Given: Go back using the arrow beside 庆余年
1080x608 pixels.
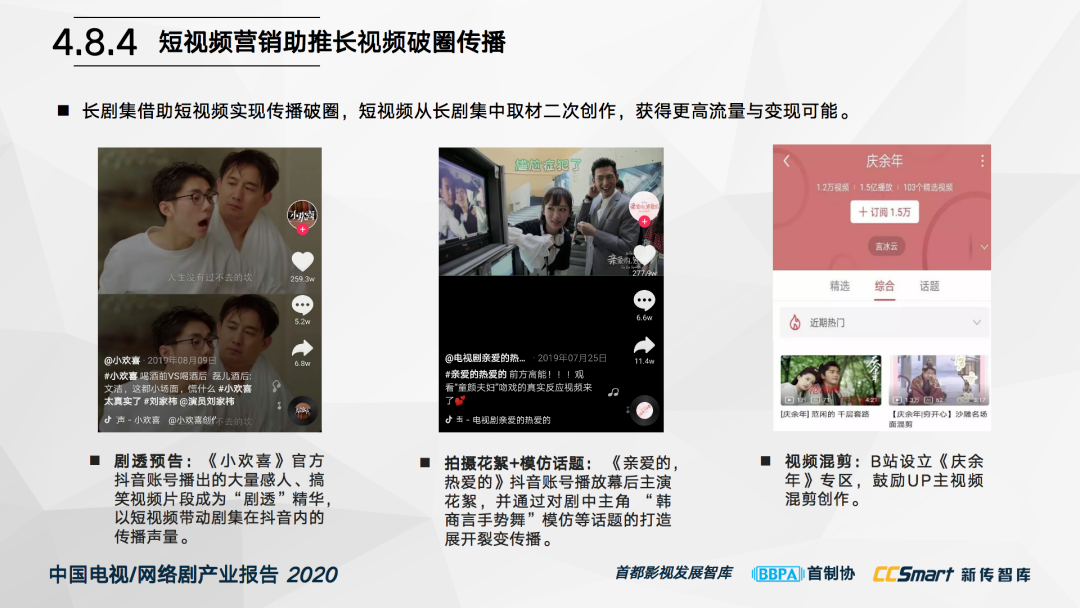Looking at the screenshot, I should [x=786, y=161].
